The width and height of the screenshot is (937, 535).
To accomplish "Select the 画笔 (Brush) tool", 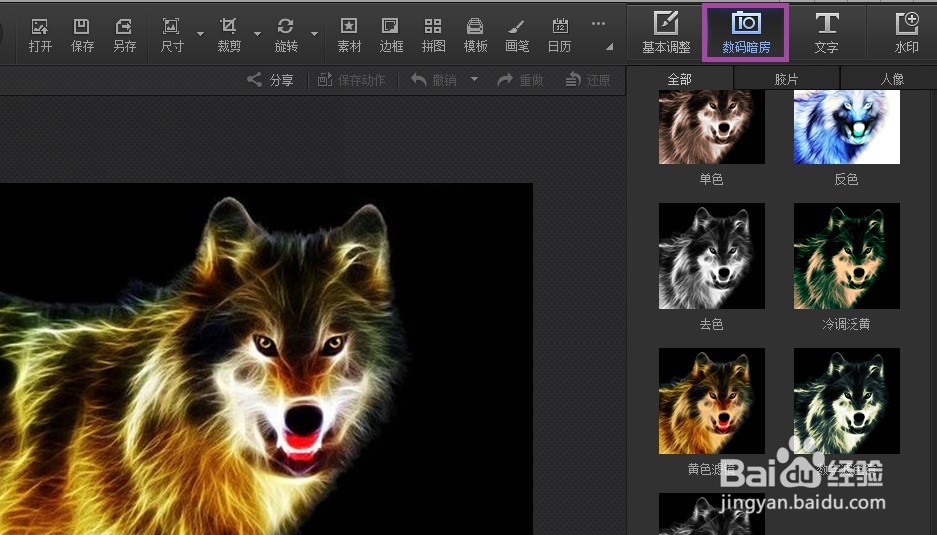I will (x=517, y=35).
